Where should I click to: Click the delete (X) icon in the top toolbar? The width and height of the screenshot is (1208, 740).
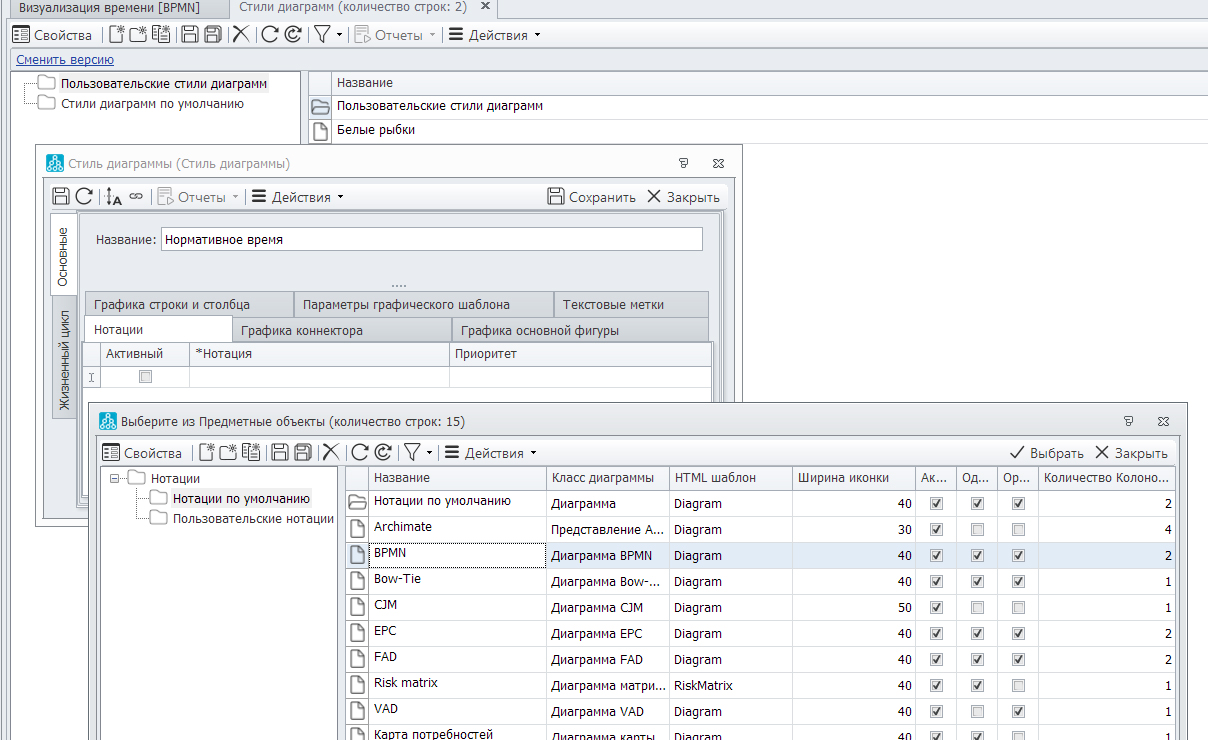tap(240, 35)
